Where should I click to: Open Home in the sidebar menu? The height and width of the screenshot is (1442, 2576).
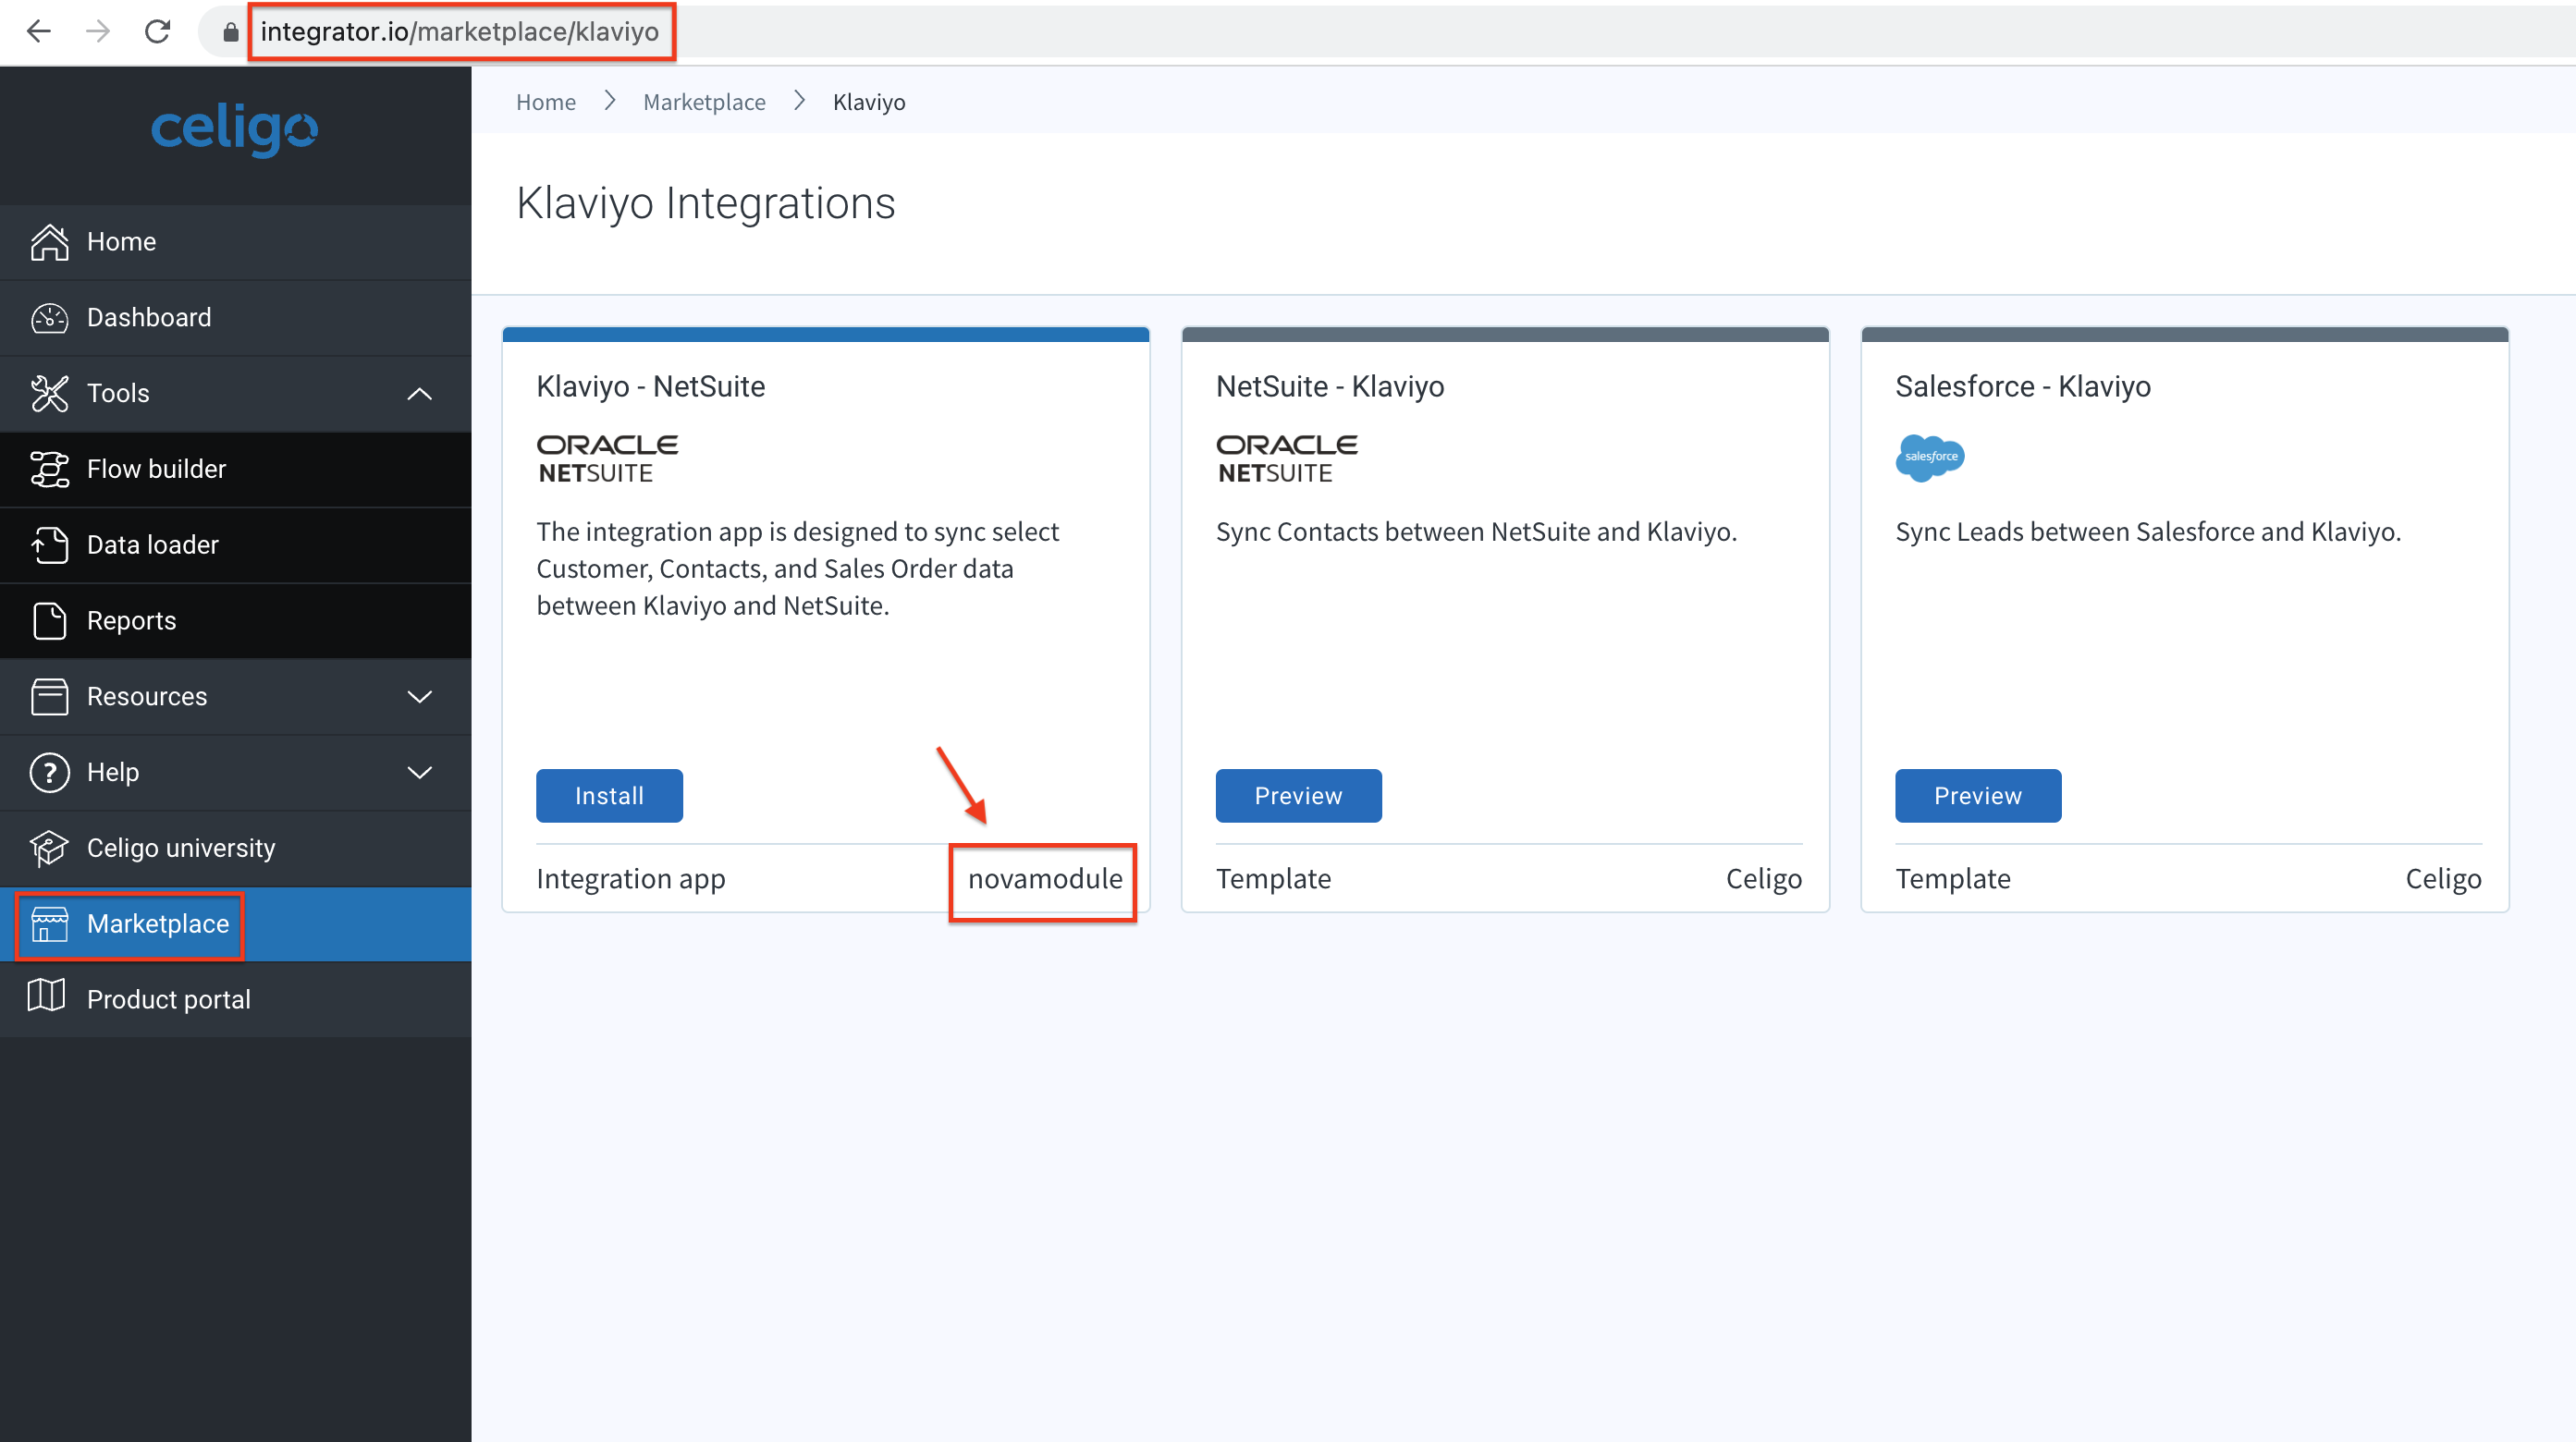235,242
